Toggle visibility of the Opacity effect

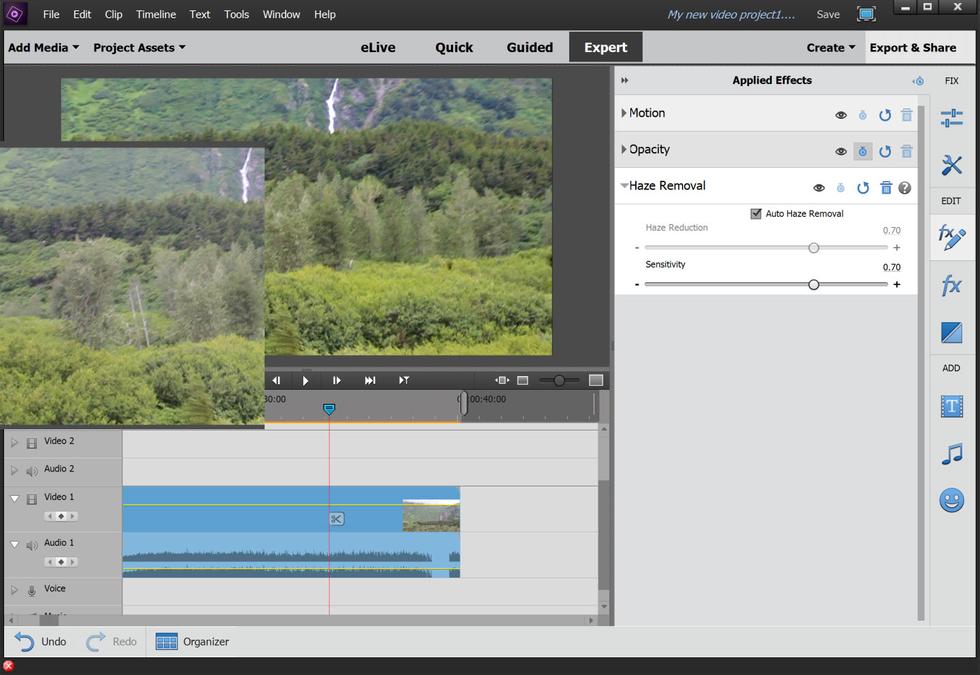click(x=841, y=152)
